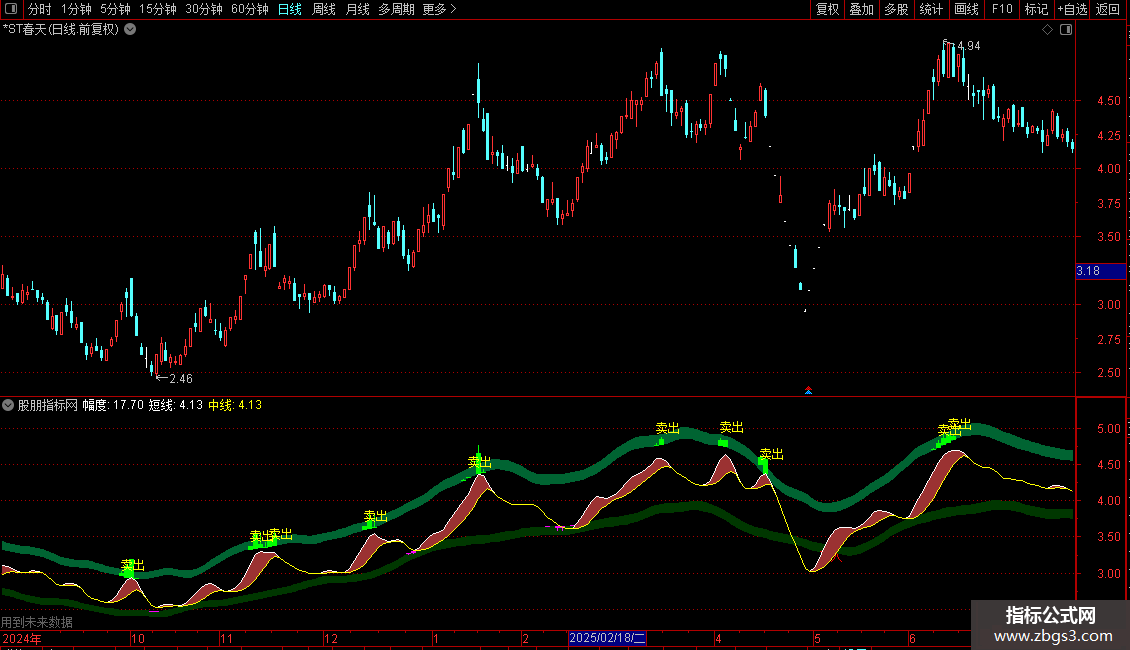This screenshot has width=1130, height=650.
Task: Click the *ST春天(日线.前复权) title text
Action: (x=61, y=30)
